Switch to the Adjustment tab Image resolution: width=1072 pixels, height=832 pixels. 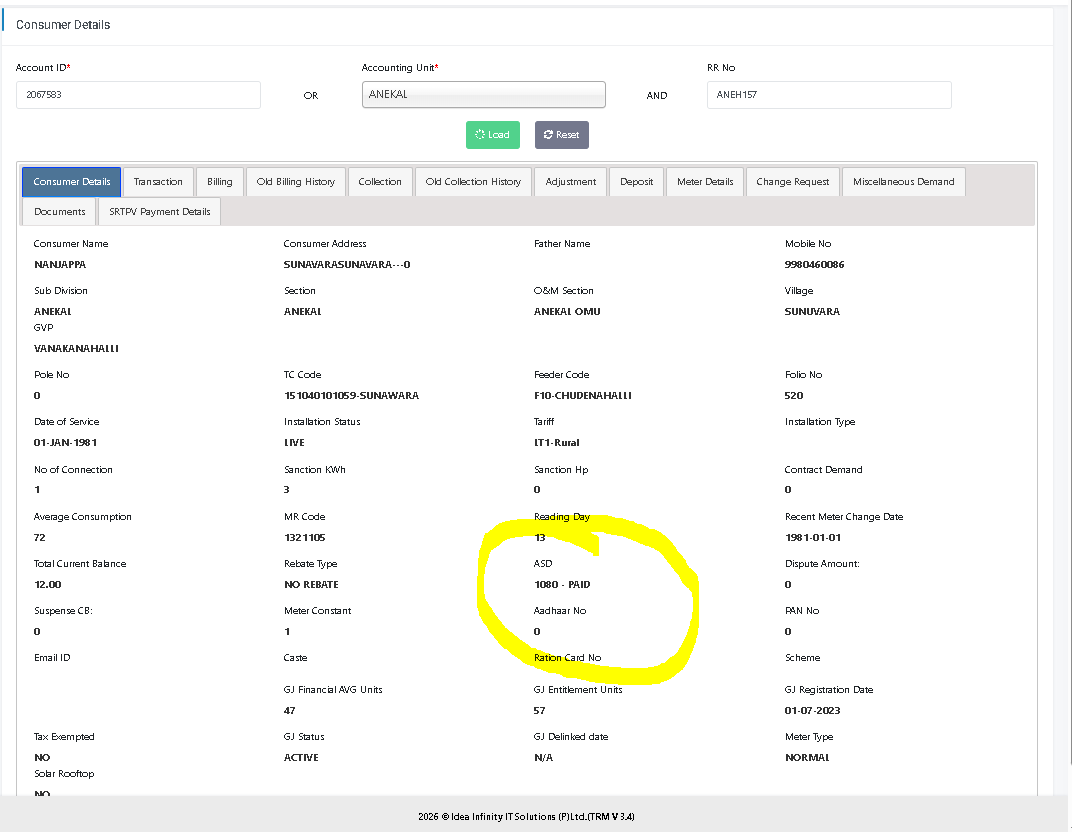click(x=571, y=182)
